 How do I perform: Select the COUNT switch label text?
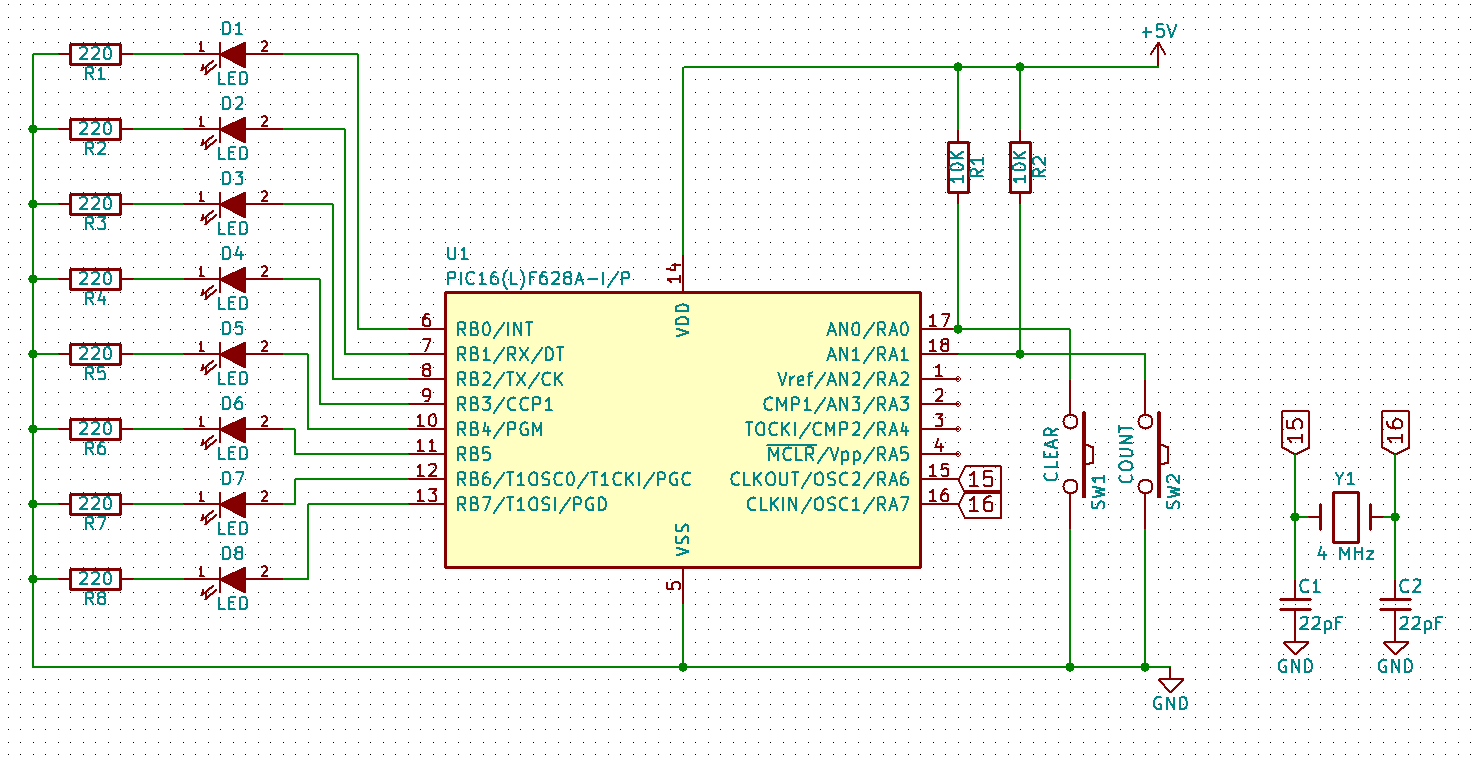click(1126, 454)
